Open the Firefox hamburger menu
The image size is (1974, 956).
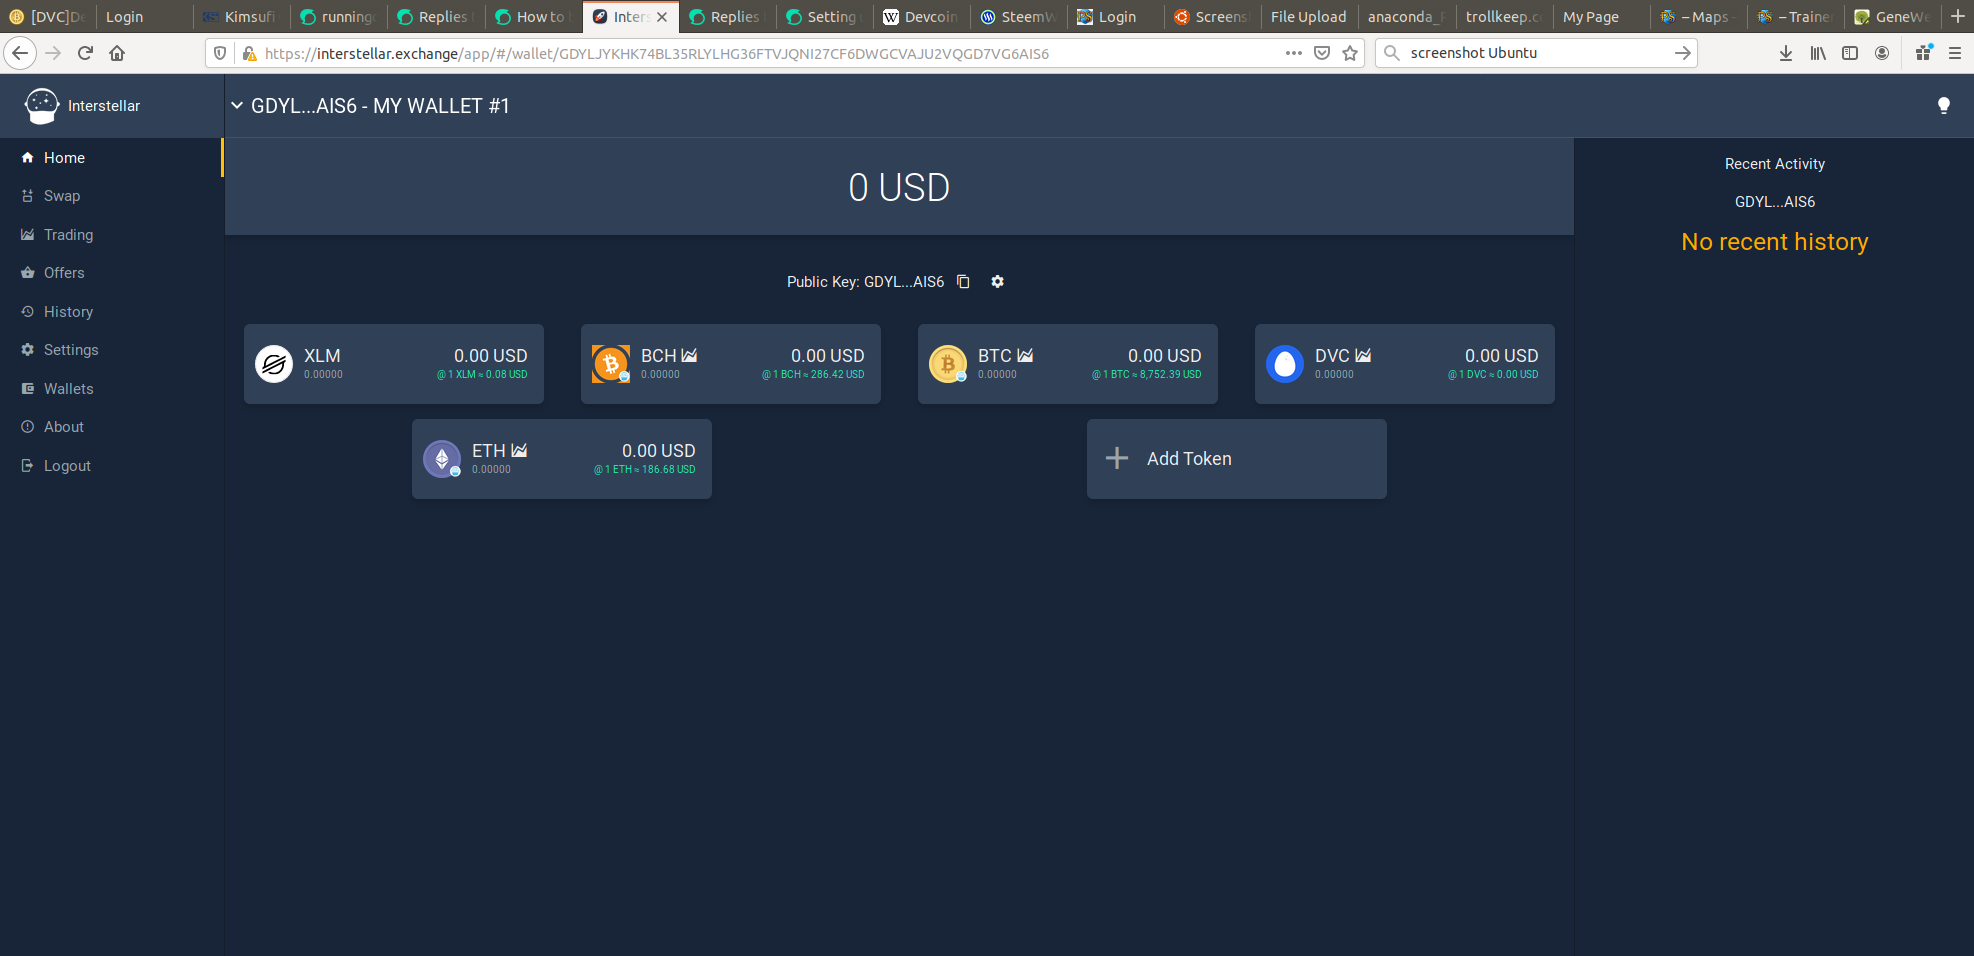click(x=1955, y=53)
